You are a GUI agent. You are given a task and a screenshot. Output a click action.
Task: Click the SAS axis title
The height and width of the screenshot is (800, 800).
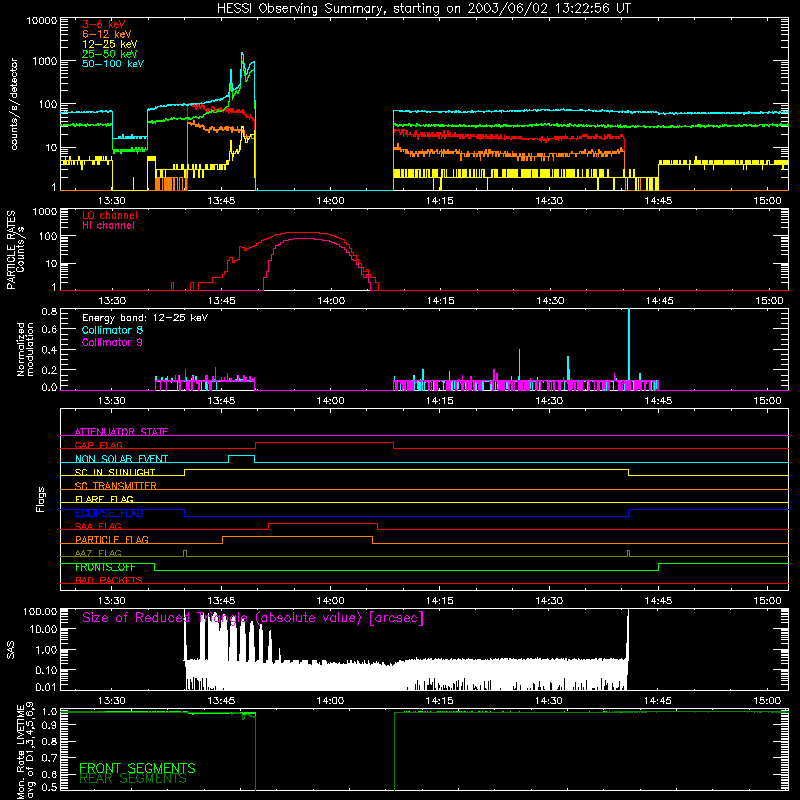11,650
